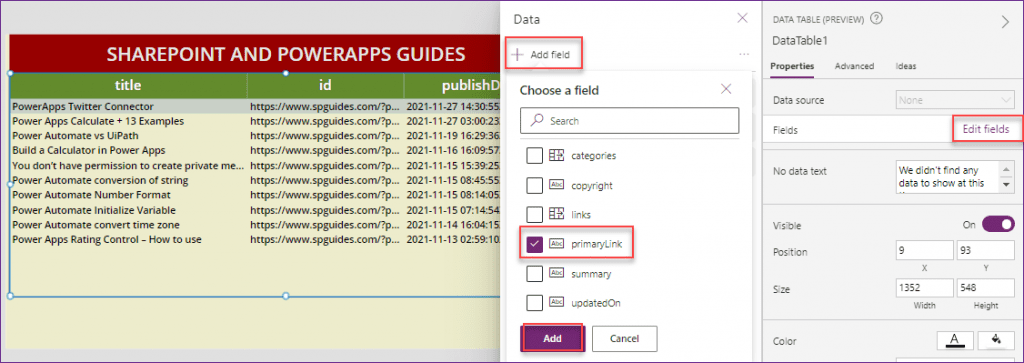Screen dimensions: 1024x363
Task: Click the DataTable1 control name
Action: (800, 40)
